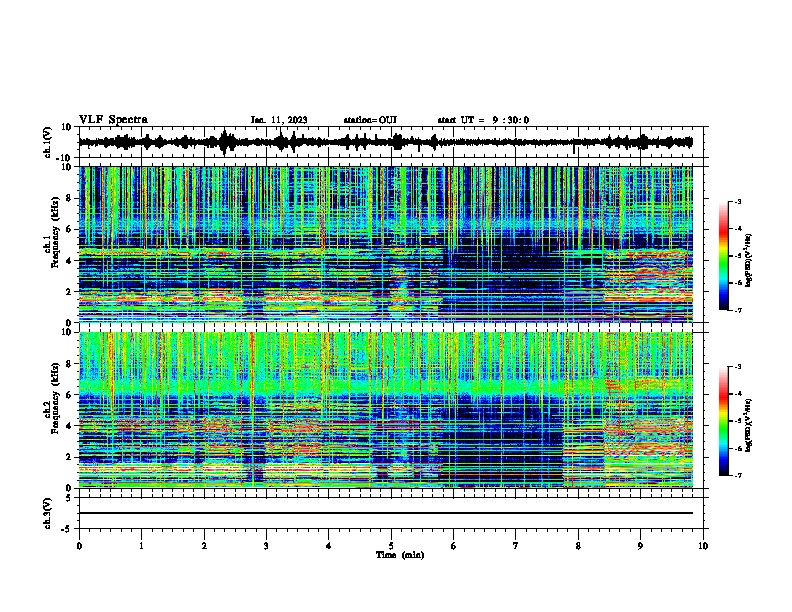Select the "Jan. 11, 2023" date text
This screenshot has height=612, width=792.
pyautogui.click(x=279, y=120)
